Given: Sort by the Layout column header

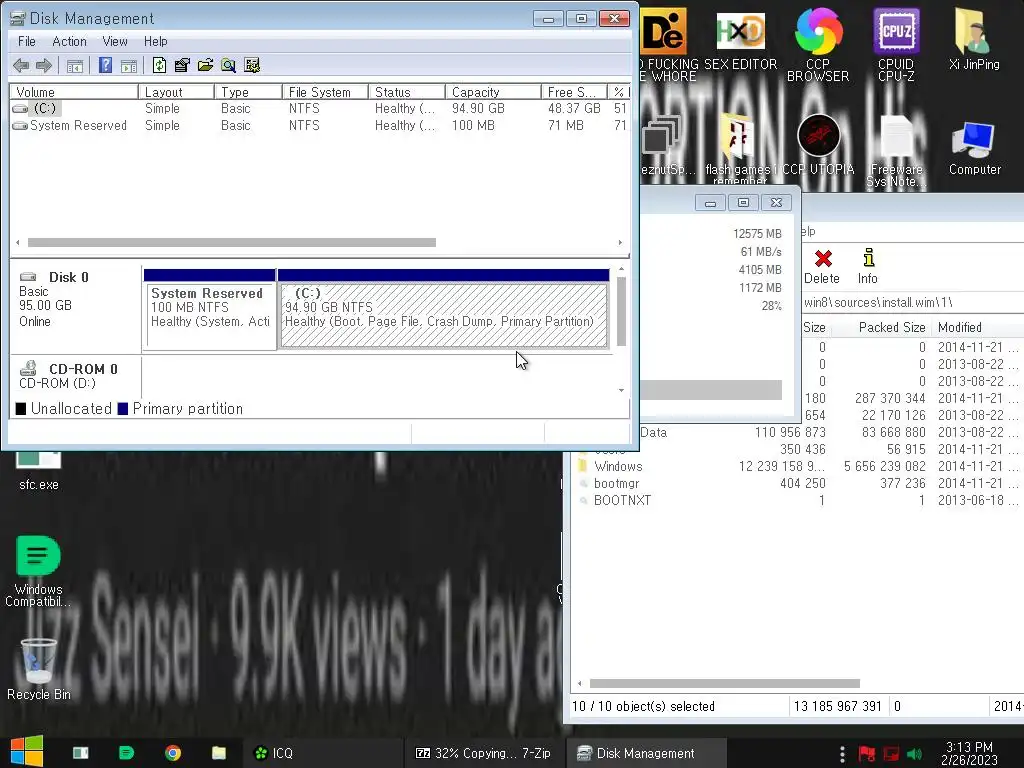Looking at the screenshot, I should pyautogui.click(x=176, y=92).
